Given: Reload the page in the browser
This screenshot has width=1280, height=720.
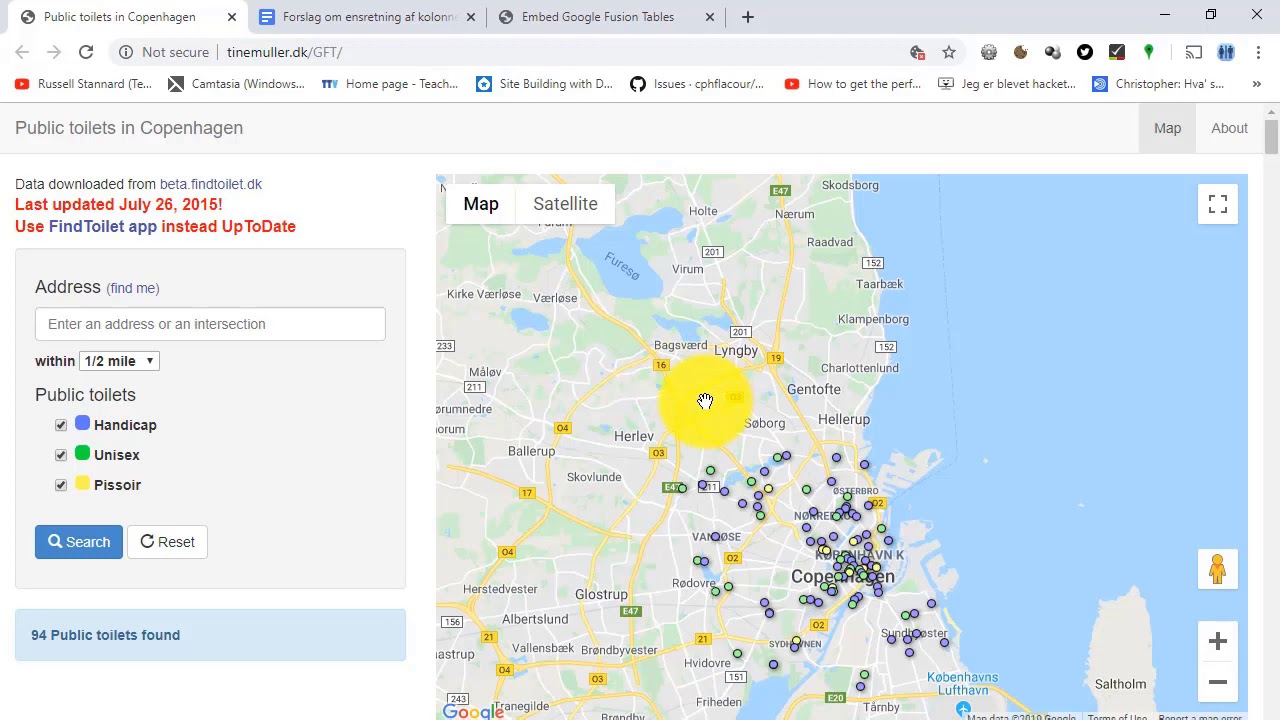Looking at the screenshot, I should tap(86, 52).
